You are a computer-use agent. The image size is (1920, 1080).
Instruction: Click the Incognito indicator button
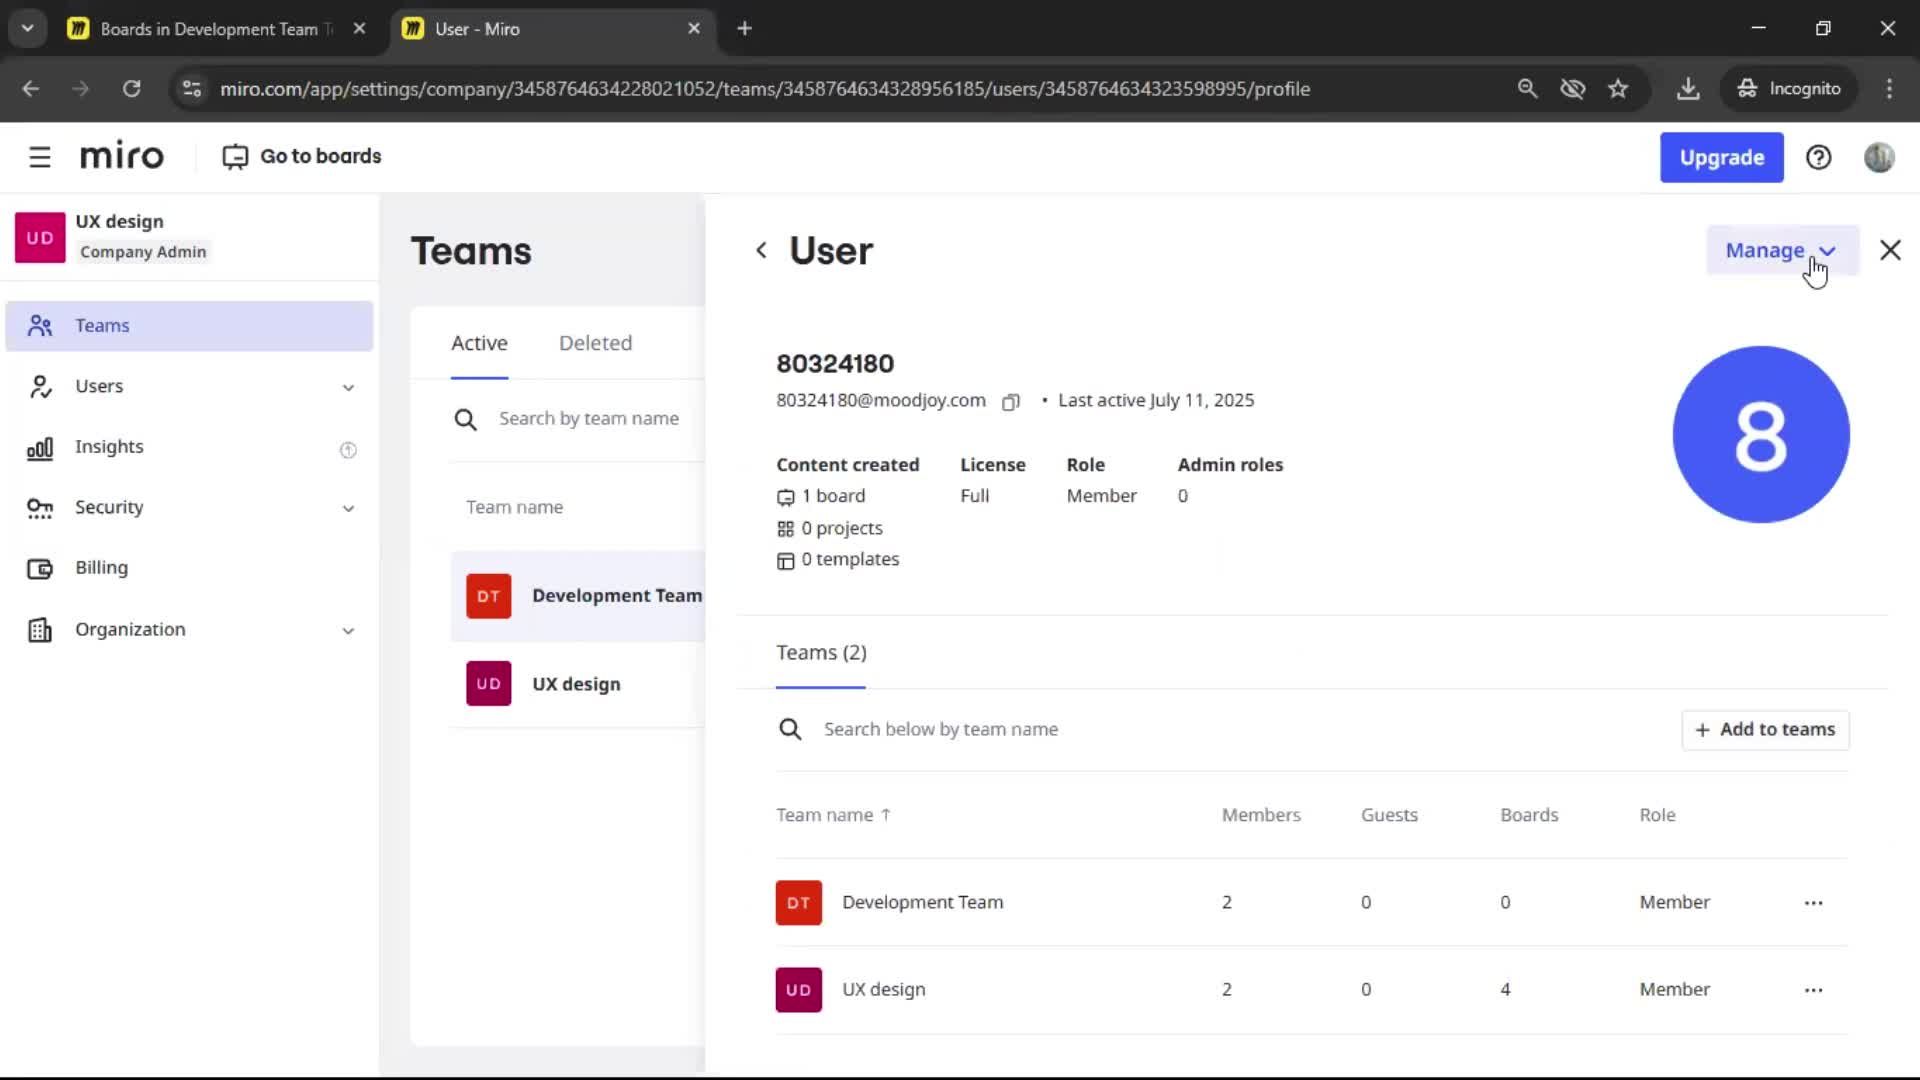pyautogui.click(x=1789, y=88)
